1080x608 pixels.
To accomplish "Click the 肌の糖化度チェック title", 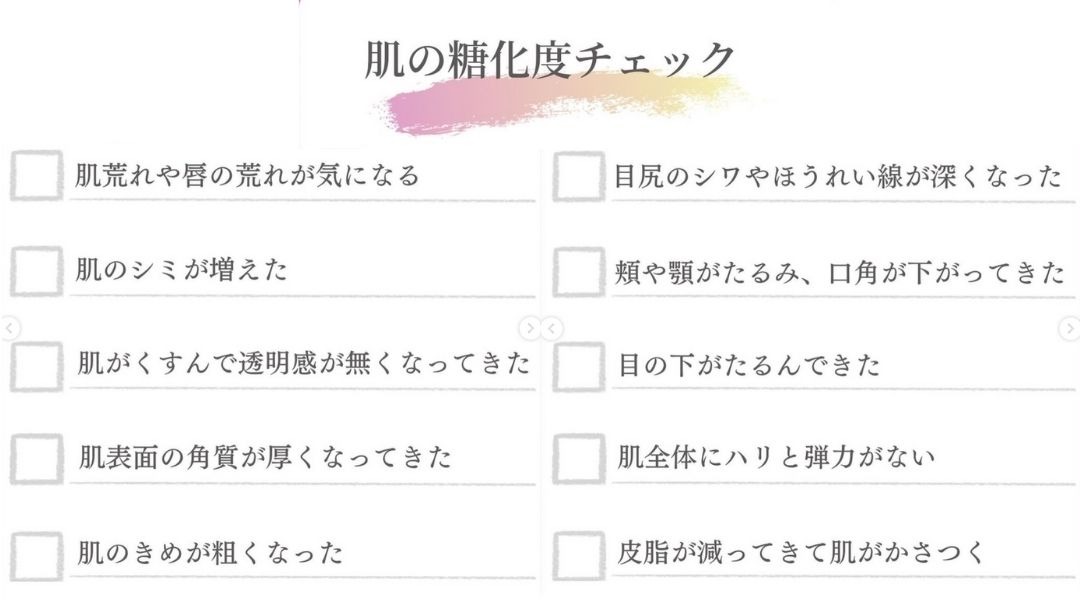I will [x=550, y=59].
